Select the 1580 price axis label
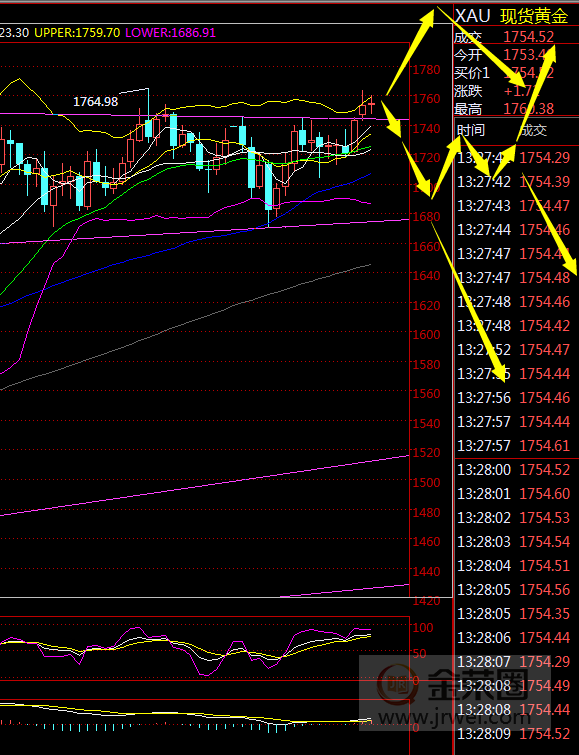Screen dimensions: 579x755 point(426,364)
